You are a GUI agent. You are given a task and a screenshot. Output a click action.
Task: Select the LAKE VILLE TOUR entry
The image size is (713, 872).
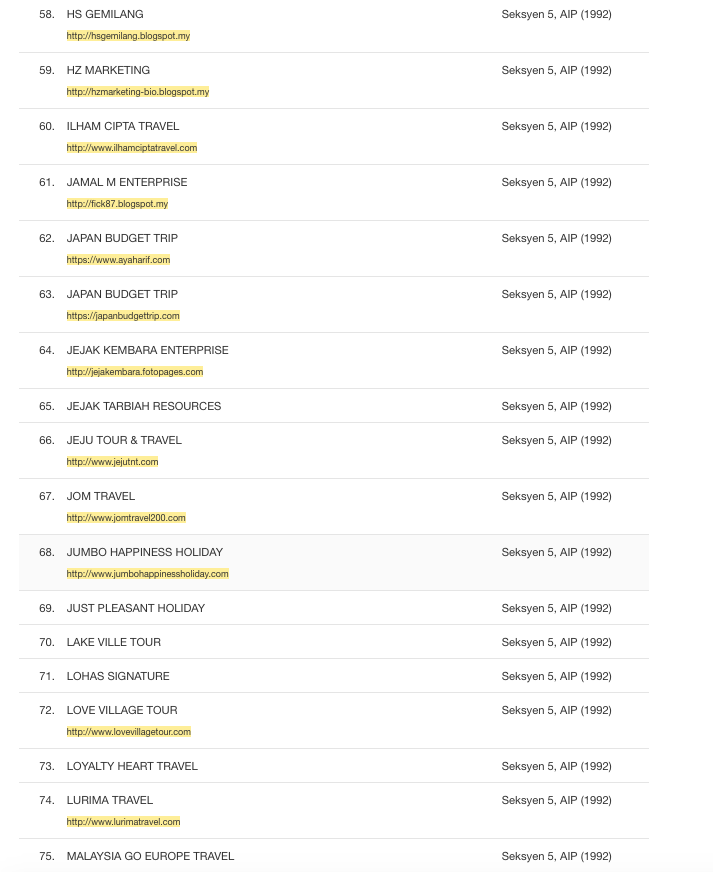pos(113,642)
